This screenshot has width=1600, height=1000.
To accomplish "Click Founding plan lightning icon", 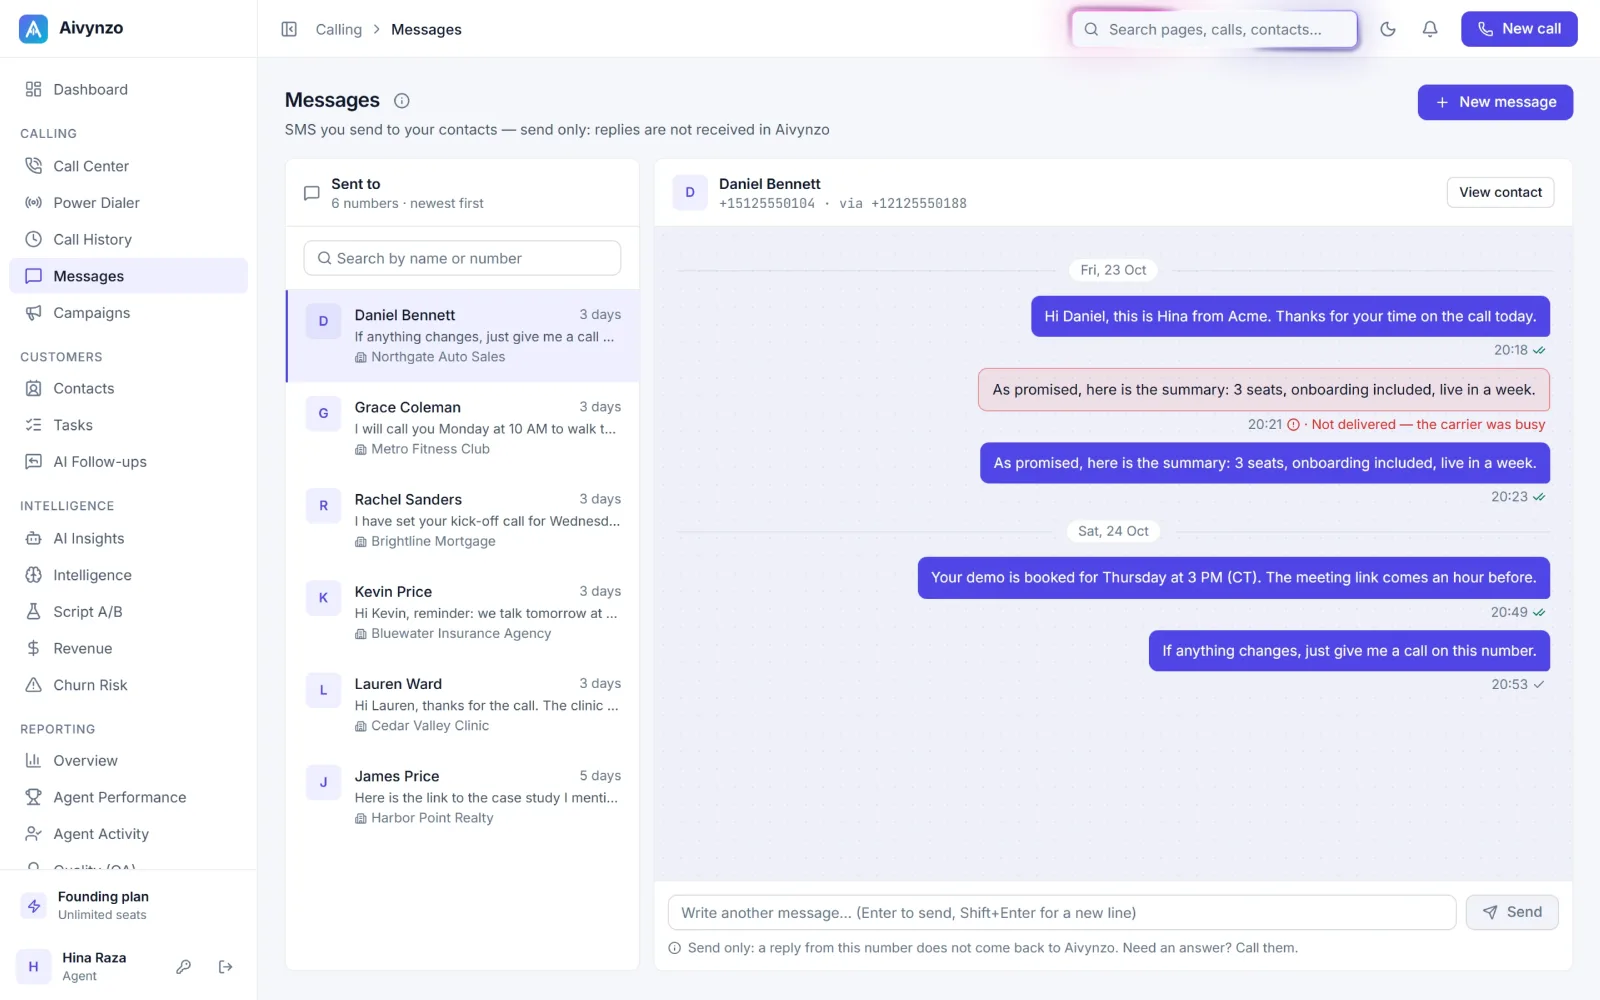I will [x=34, y=906].
